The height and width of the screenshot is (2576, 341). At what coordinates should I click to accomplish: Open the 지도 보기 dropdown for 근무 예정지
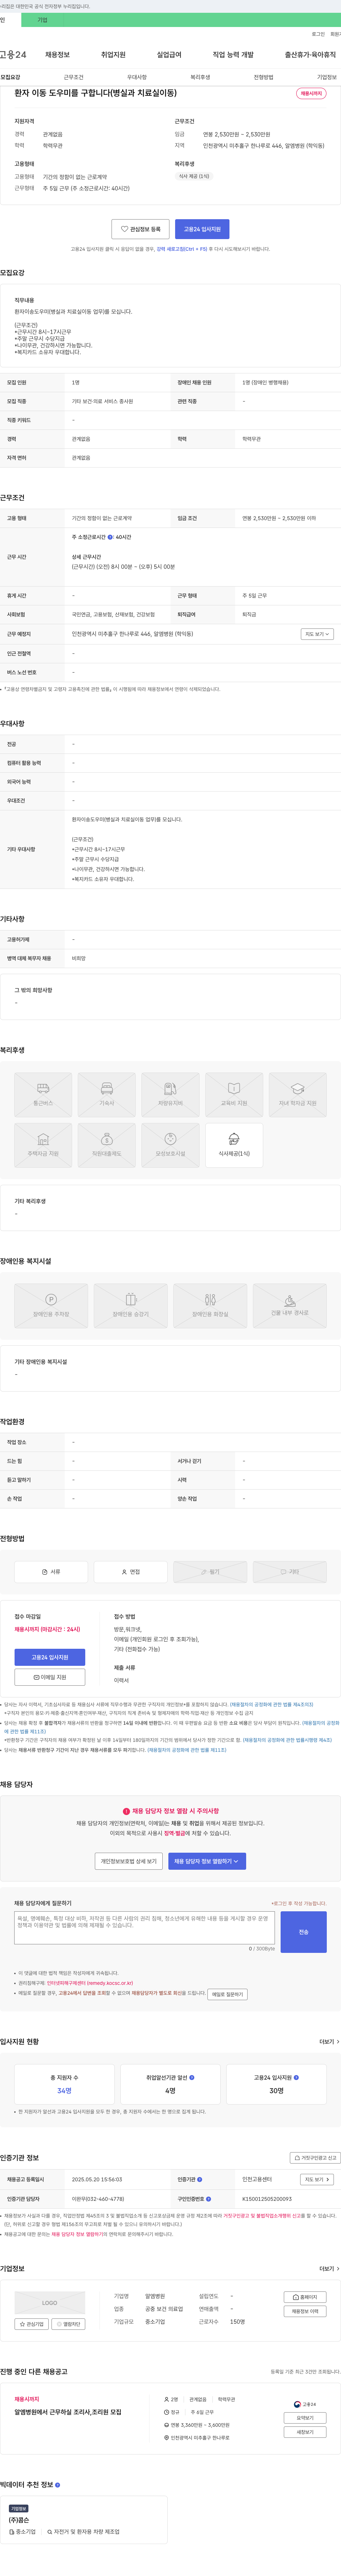(317, 634)
